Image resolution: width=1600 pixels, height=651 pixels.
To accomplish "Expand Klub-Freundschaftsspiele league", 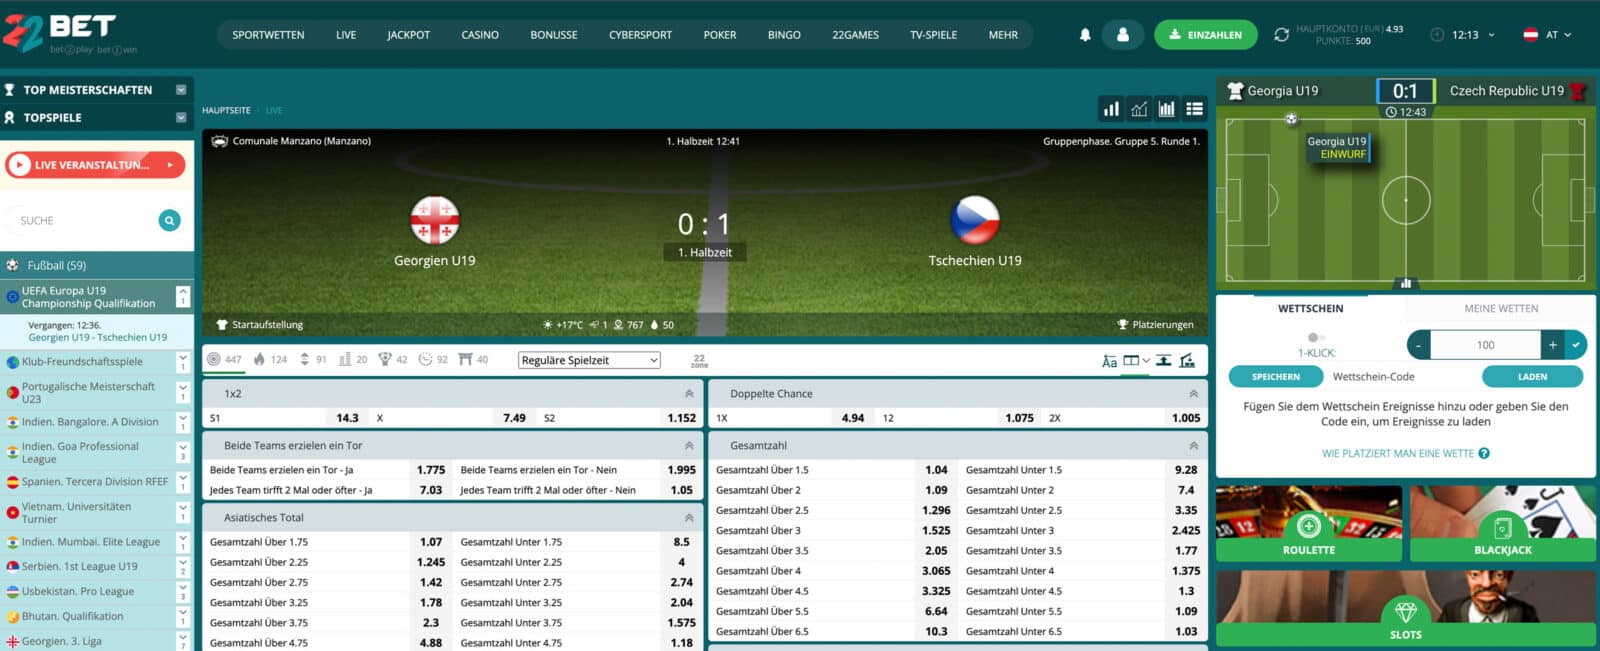I will tap(183, 362).
